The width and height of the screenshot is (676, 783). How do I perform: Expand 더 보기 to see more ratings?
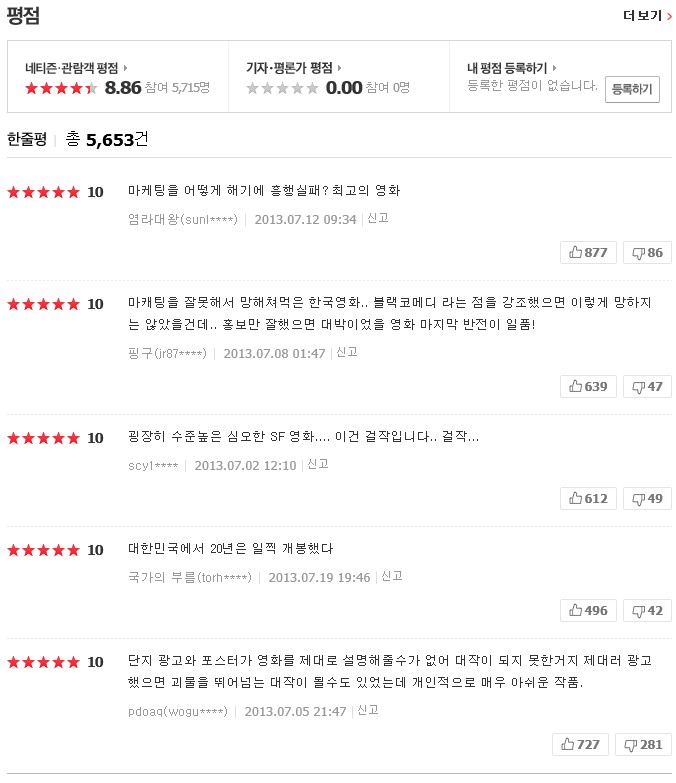642,15
